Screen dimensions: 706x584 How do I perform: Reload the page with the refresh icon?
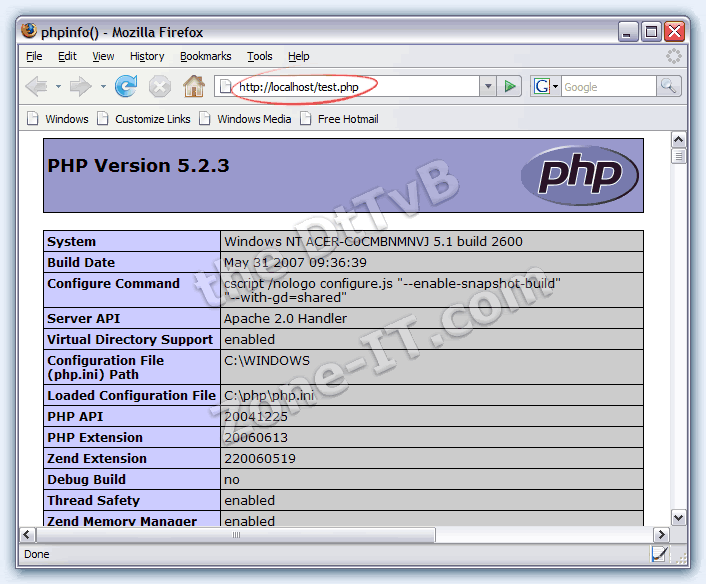click(127, 86)
